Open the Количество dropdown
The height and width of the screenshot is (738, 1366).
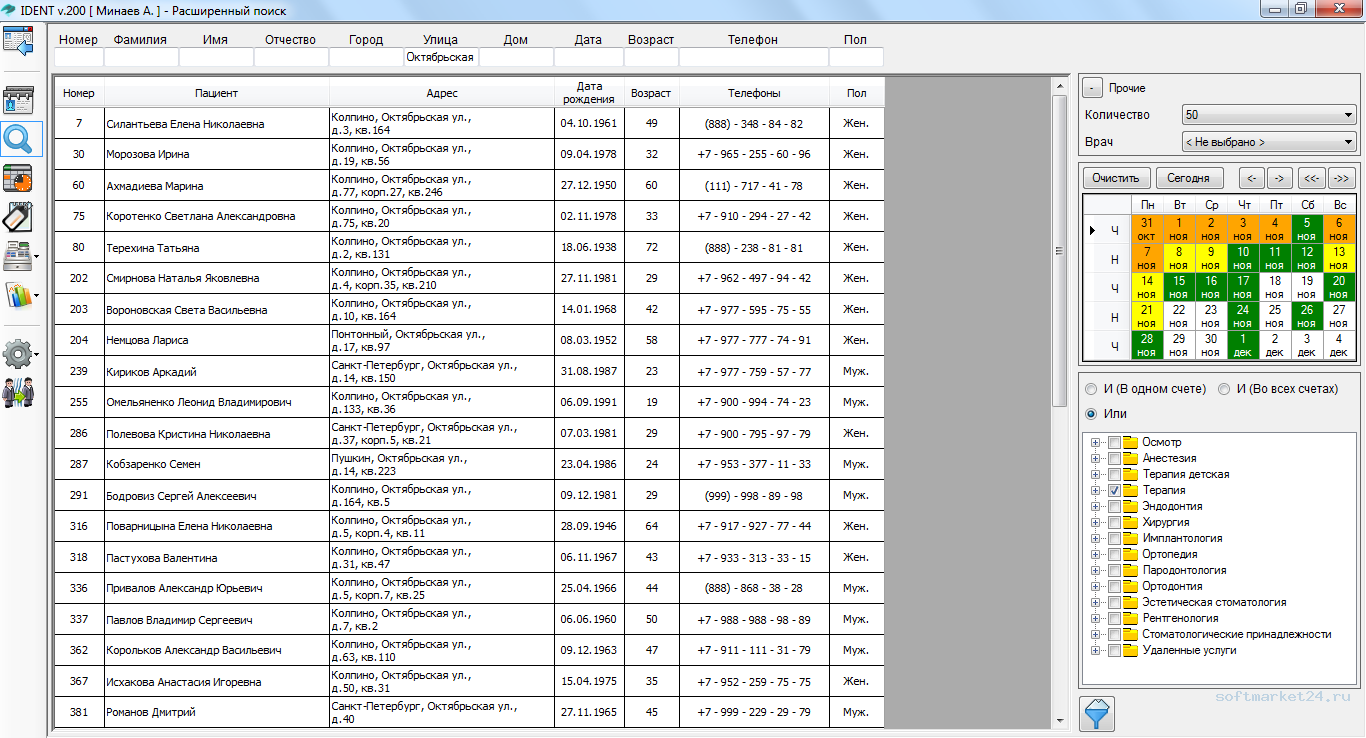[x=1268, y=114]
